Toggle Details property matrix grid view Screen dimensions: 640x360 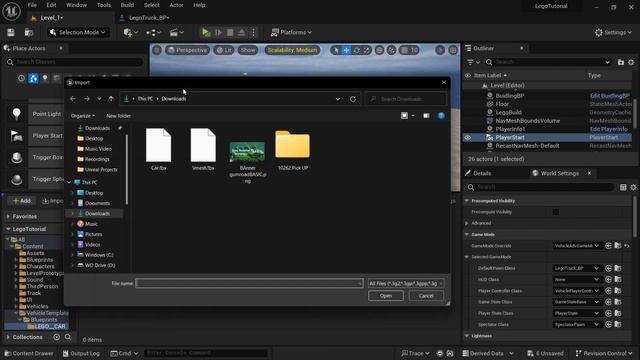[623, 187]
